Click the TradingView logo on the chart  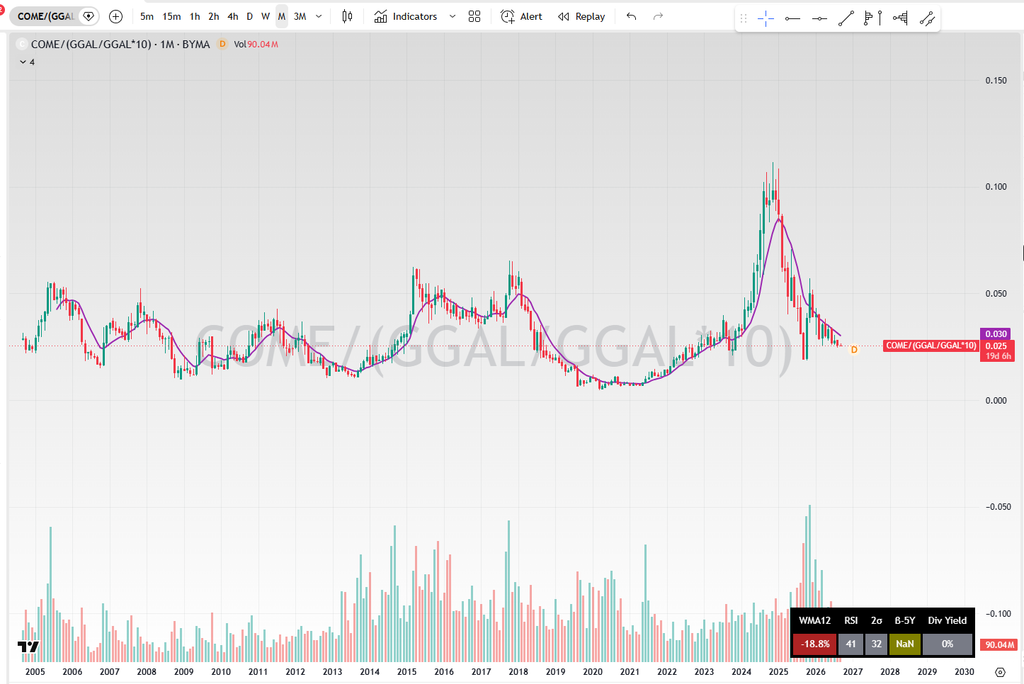click(28, 647)
